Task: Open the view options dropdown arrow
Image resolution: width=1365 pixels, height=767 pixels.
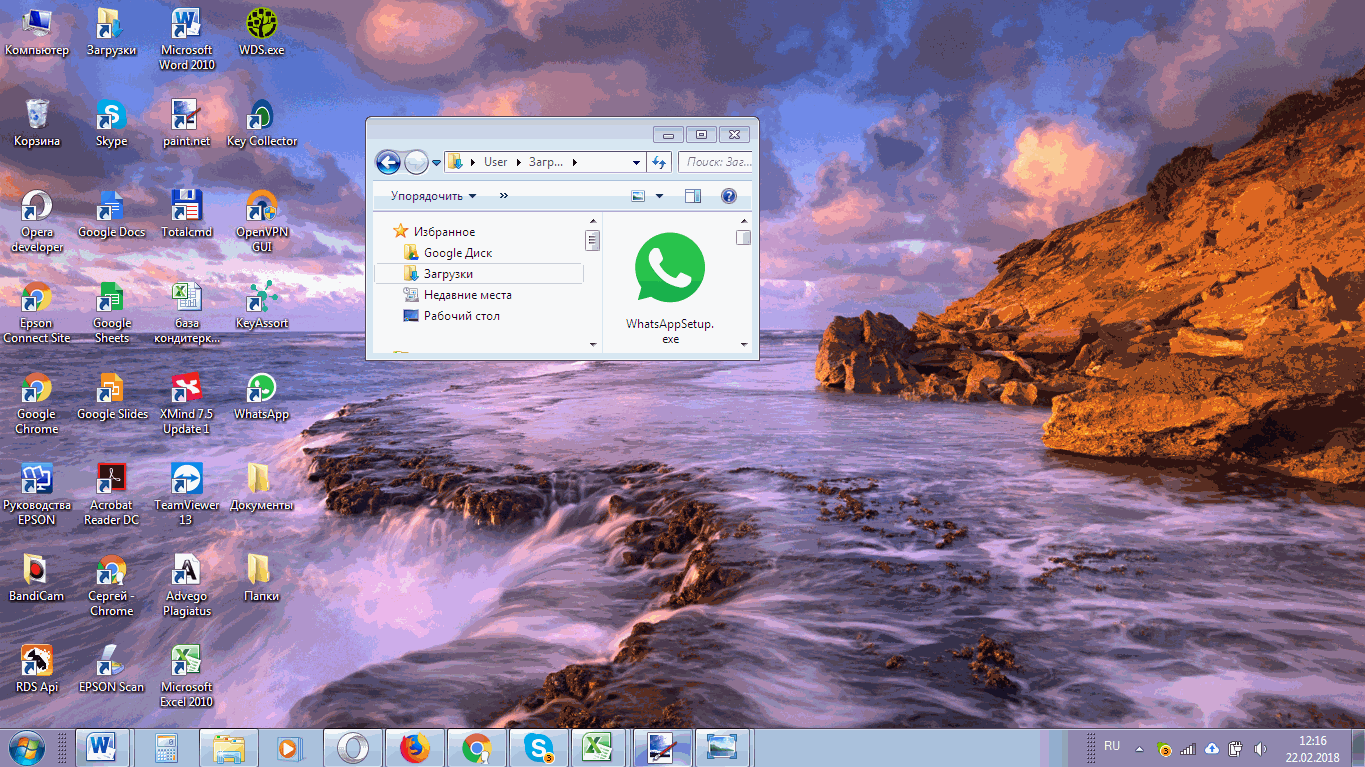Action: click(x=659, y=196)
